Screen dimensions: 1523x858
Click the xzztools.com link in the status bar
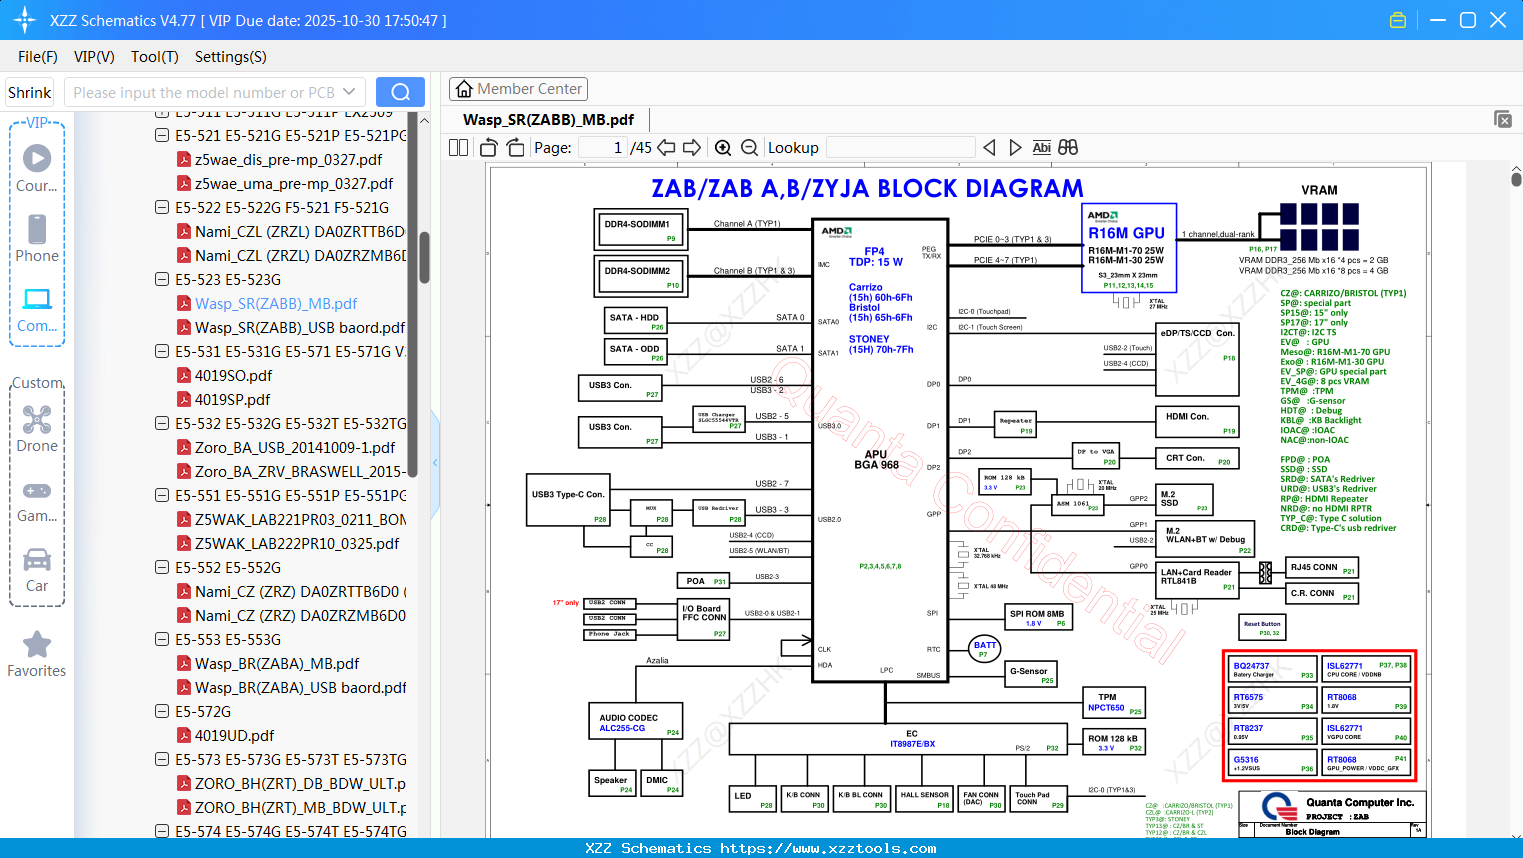coord(828,848)
